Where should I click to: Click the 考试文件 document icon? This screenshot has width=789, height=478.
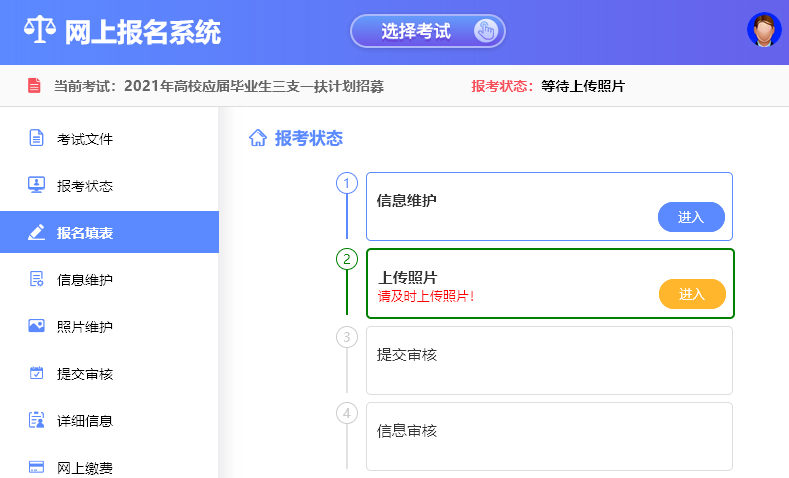click(x=36, y=138)
